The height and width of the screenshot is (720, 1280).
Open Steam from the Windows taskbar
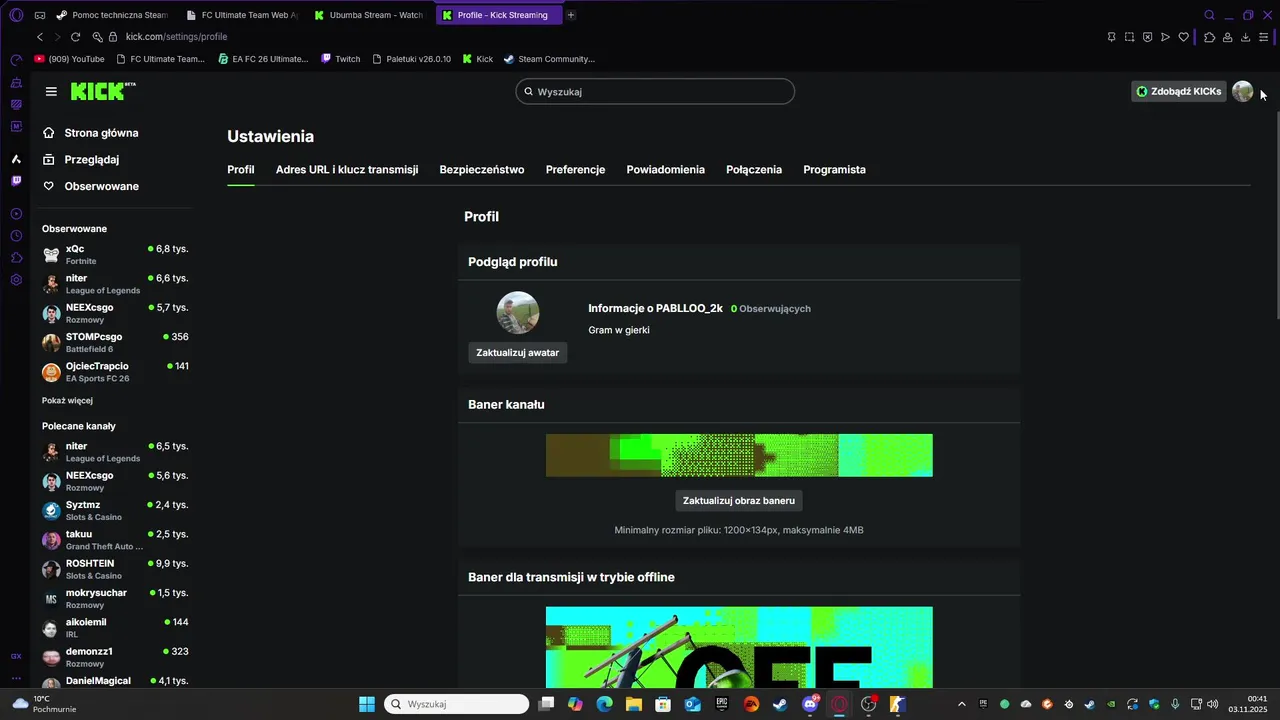click(780, 704)
